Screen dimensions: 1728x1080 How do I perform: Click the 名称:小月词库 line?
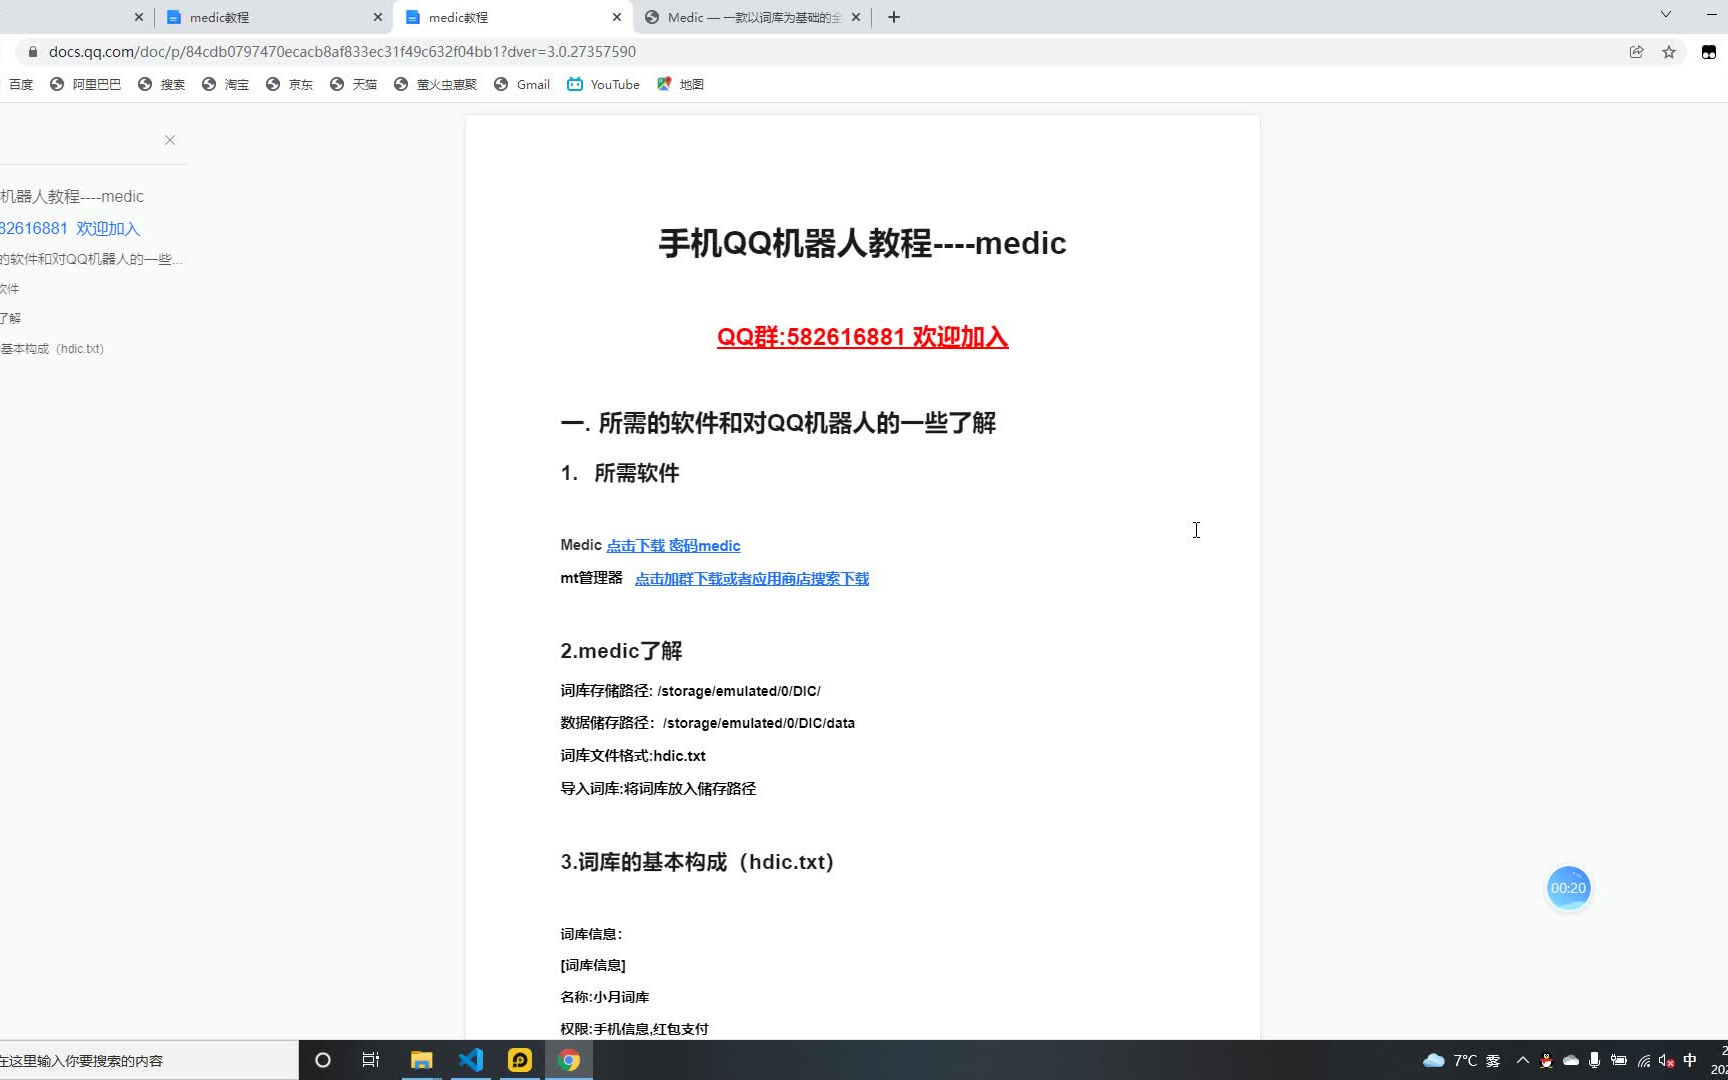pyautogui.click(x=605, y=997)
